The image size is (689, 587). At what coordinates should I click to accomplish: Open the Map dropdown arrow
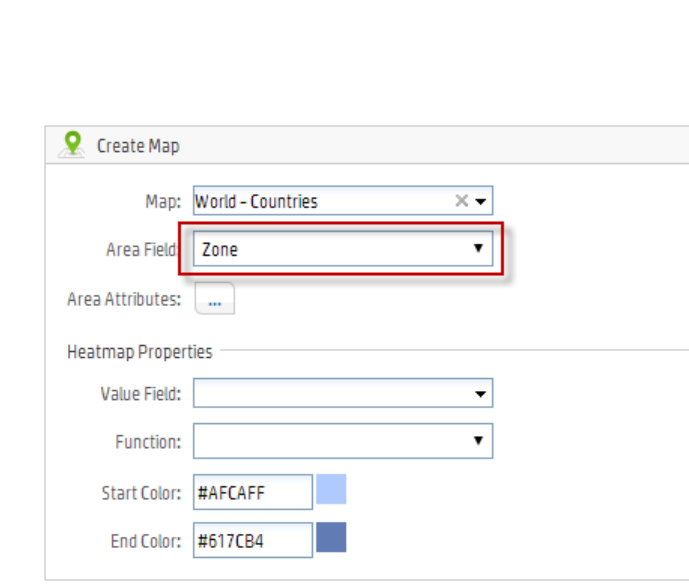point(481,201)
